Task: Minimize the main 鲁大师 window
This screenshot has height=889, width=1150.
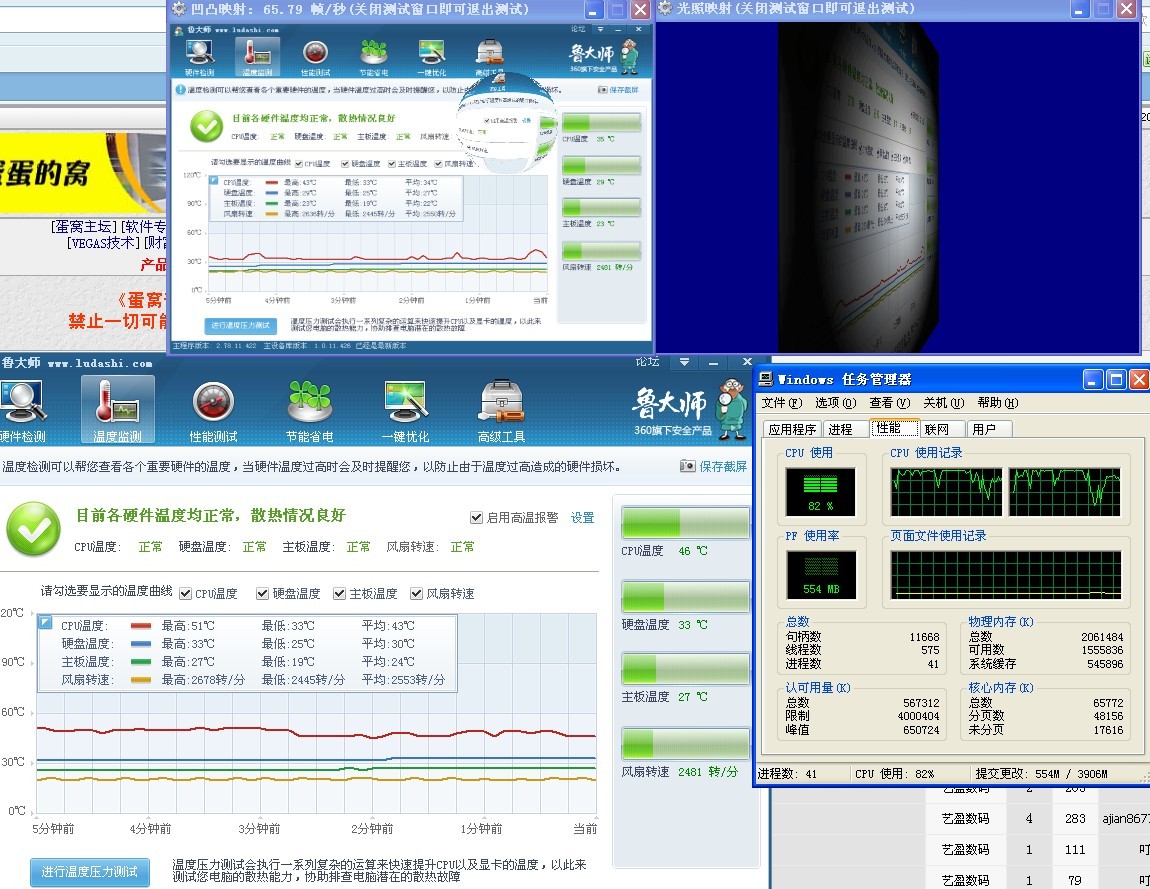Action: click(x=714, y=362)
